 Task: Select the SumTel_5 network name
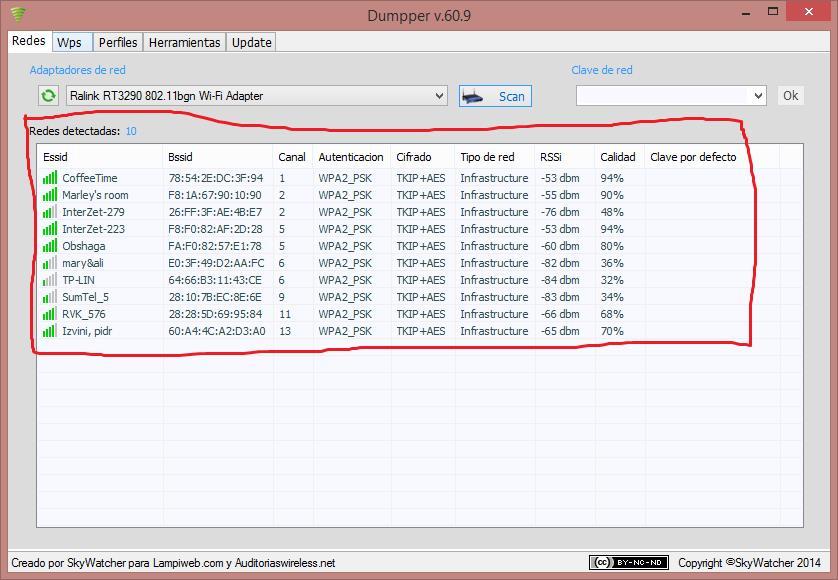[86, 297]
